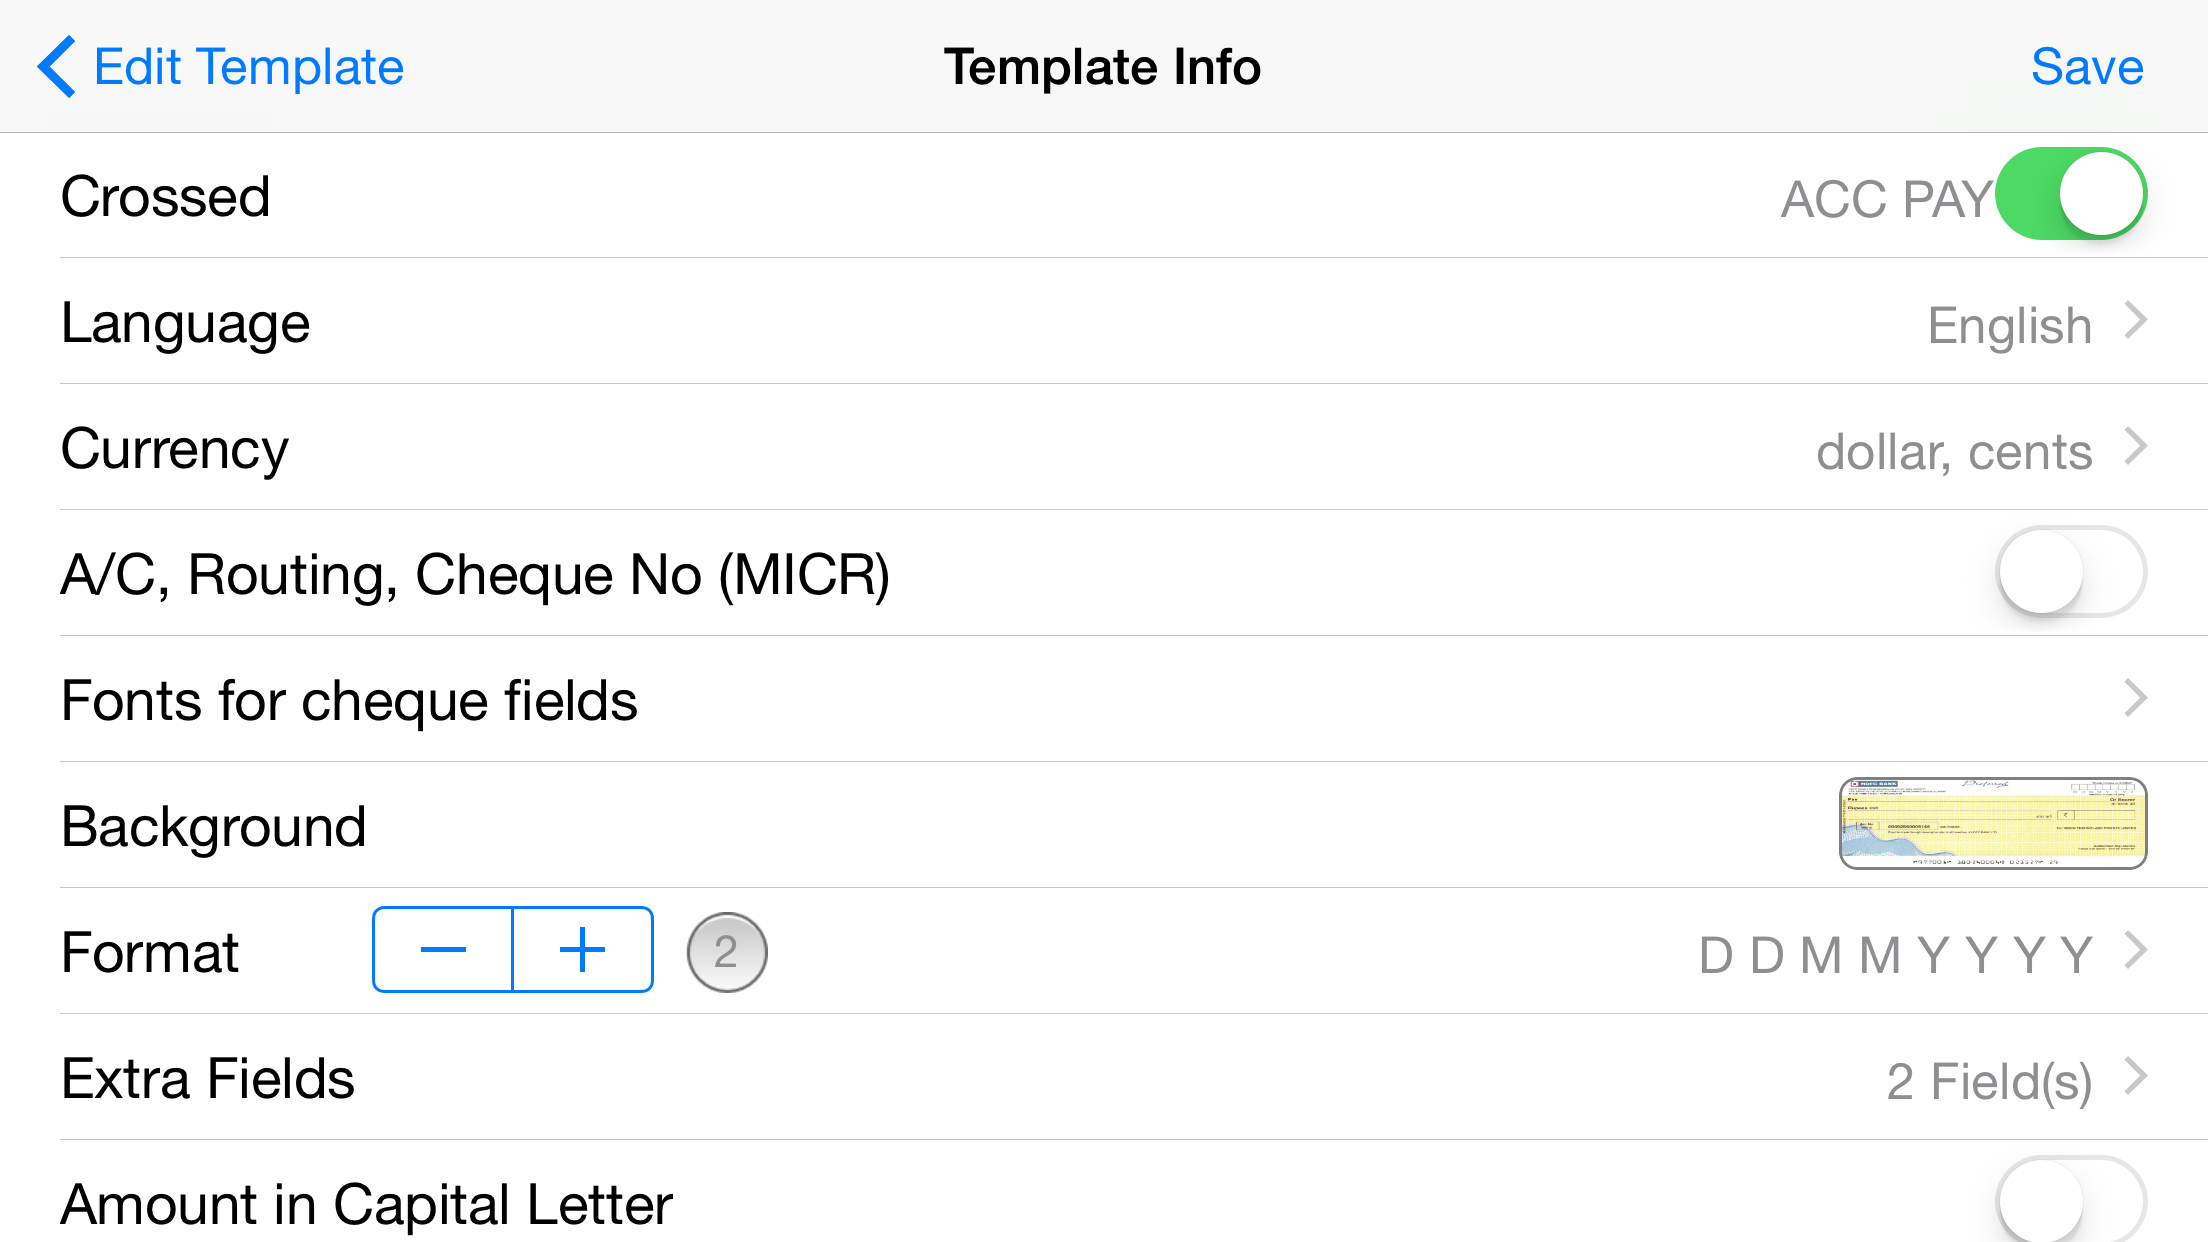Increase format count with plus button
Viewport: 2208px width, 1242px height.
pyautogui.click(x=583, y=950)
